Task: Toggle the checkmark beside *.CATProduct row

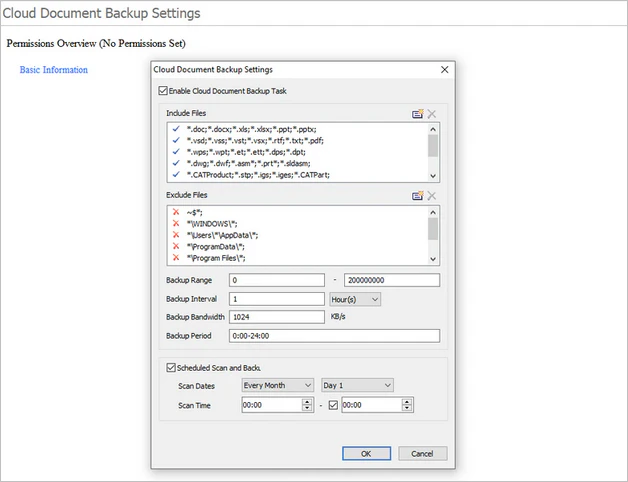Action: click(176, 174)
